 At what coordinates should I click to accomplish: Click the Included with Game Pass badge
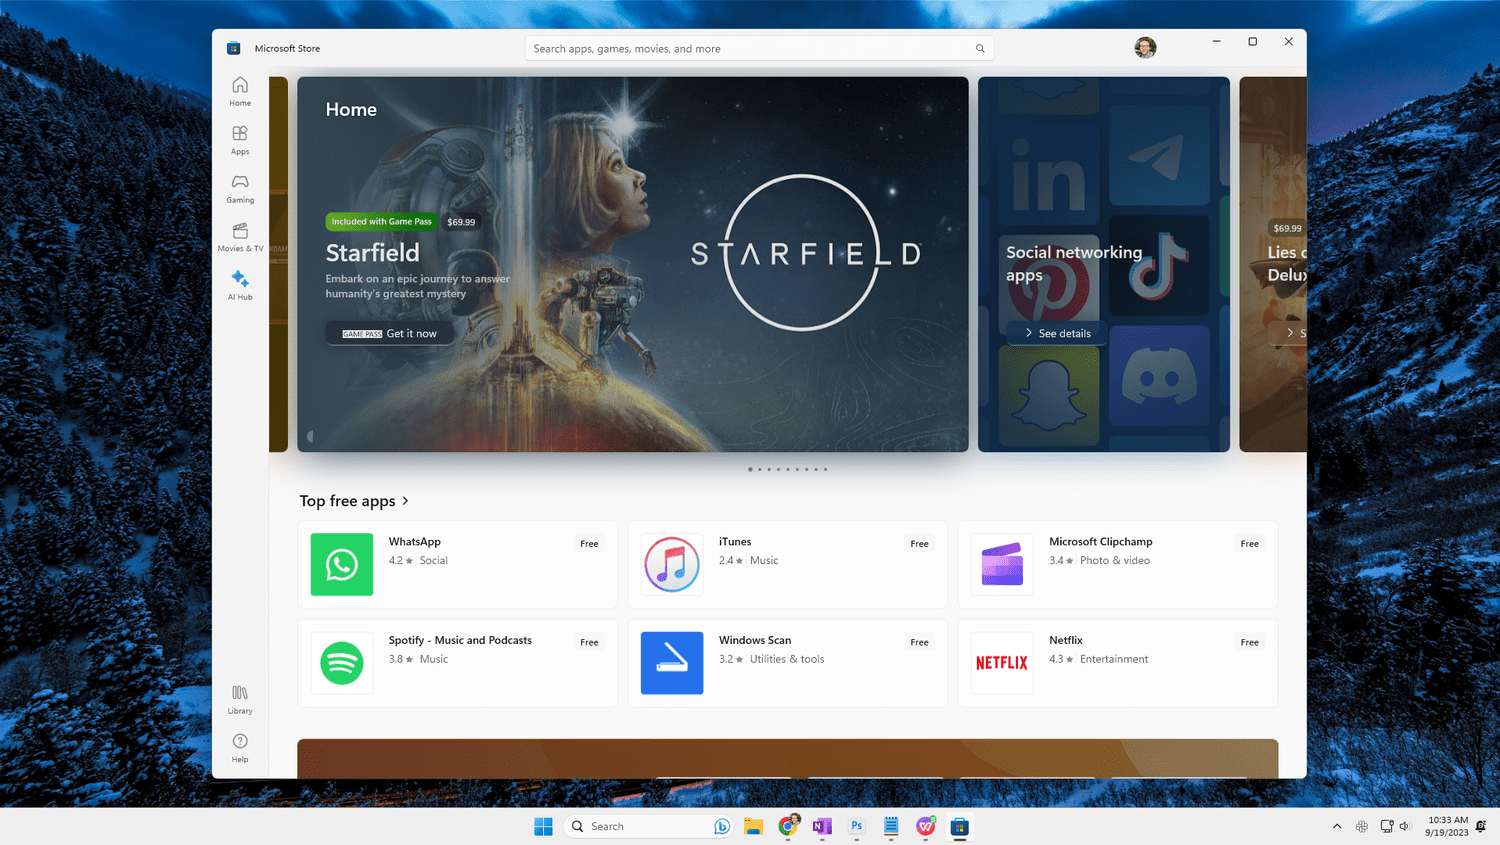(381, 222)
